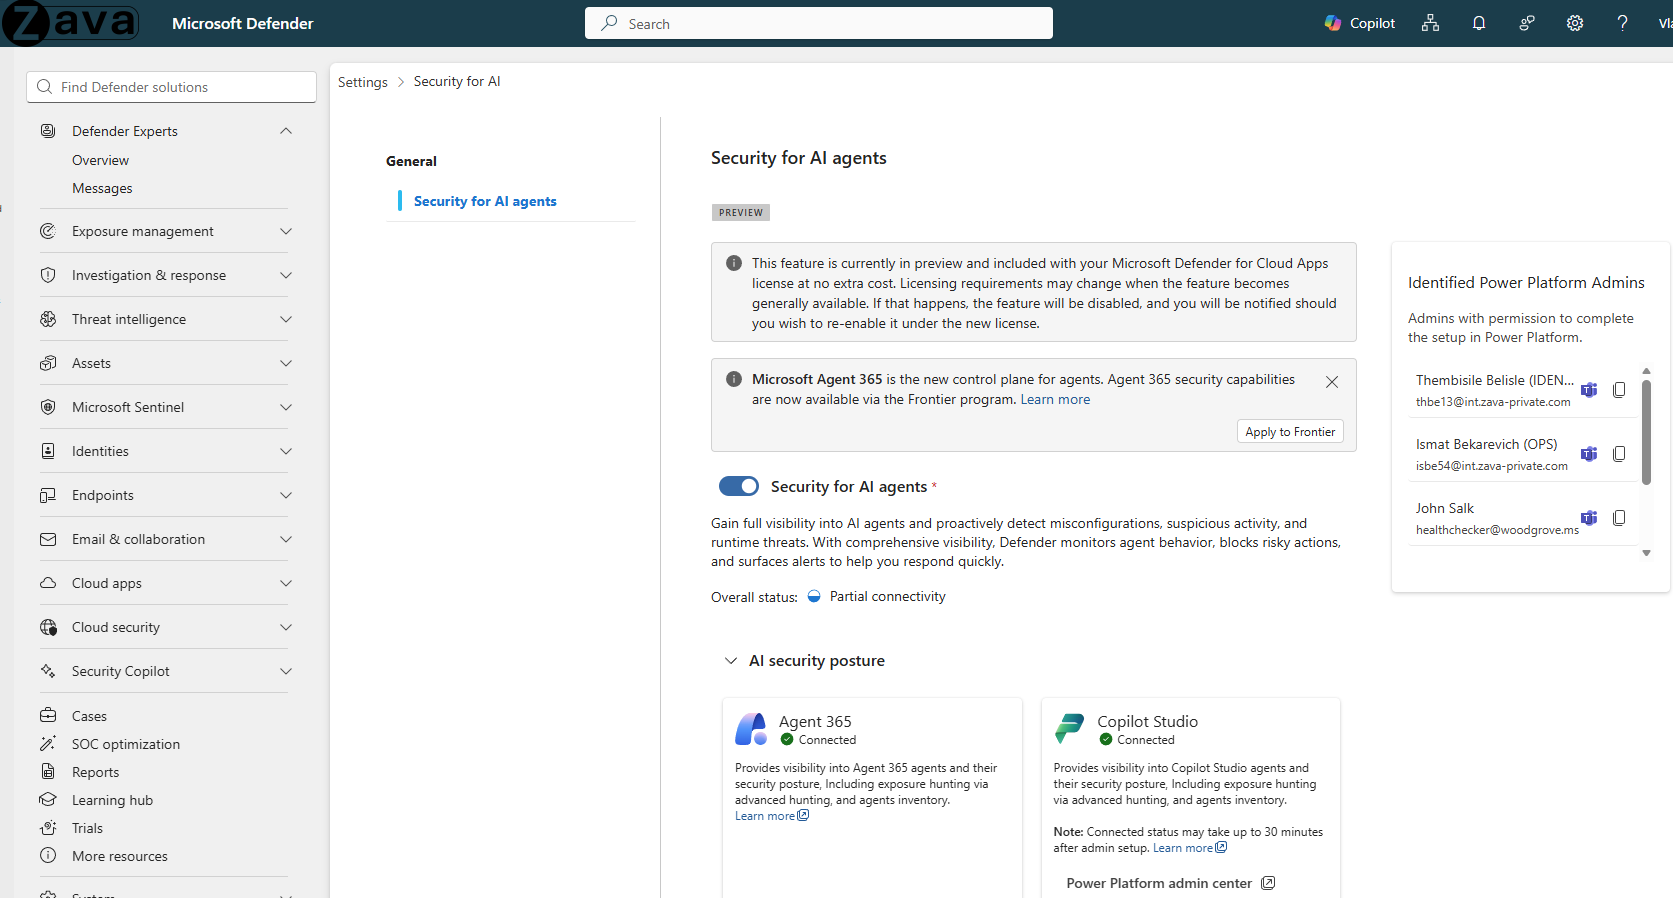Go to Settings breadcrumb
1673x898 pixels.
click(363, 82)
